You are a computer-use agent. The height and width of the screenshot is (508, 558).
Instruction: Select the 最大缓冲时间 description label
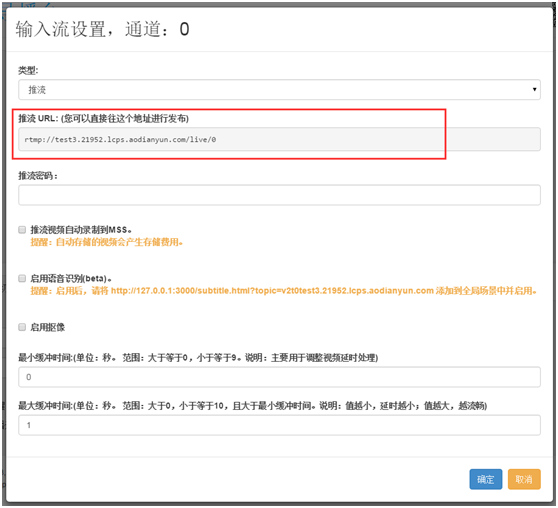tap(253, 405)
